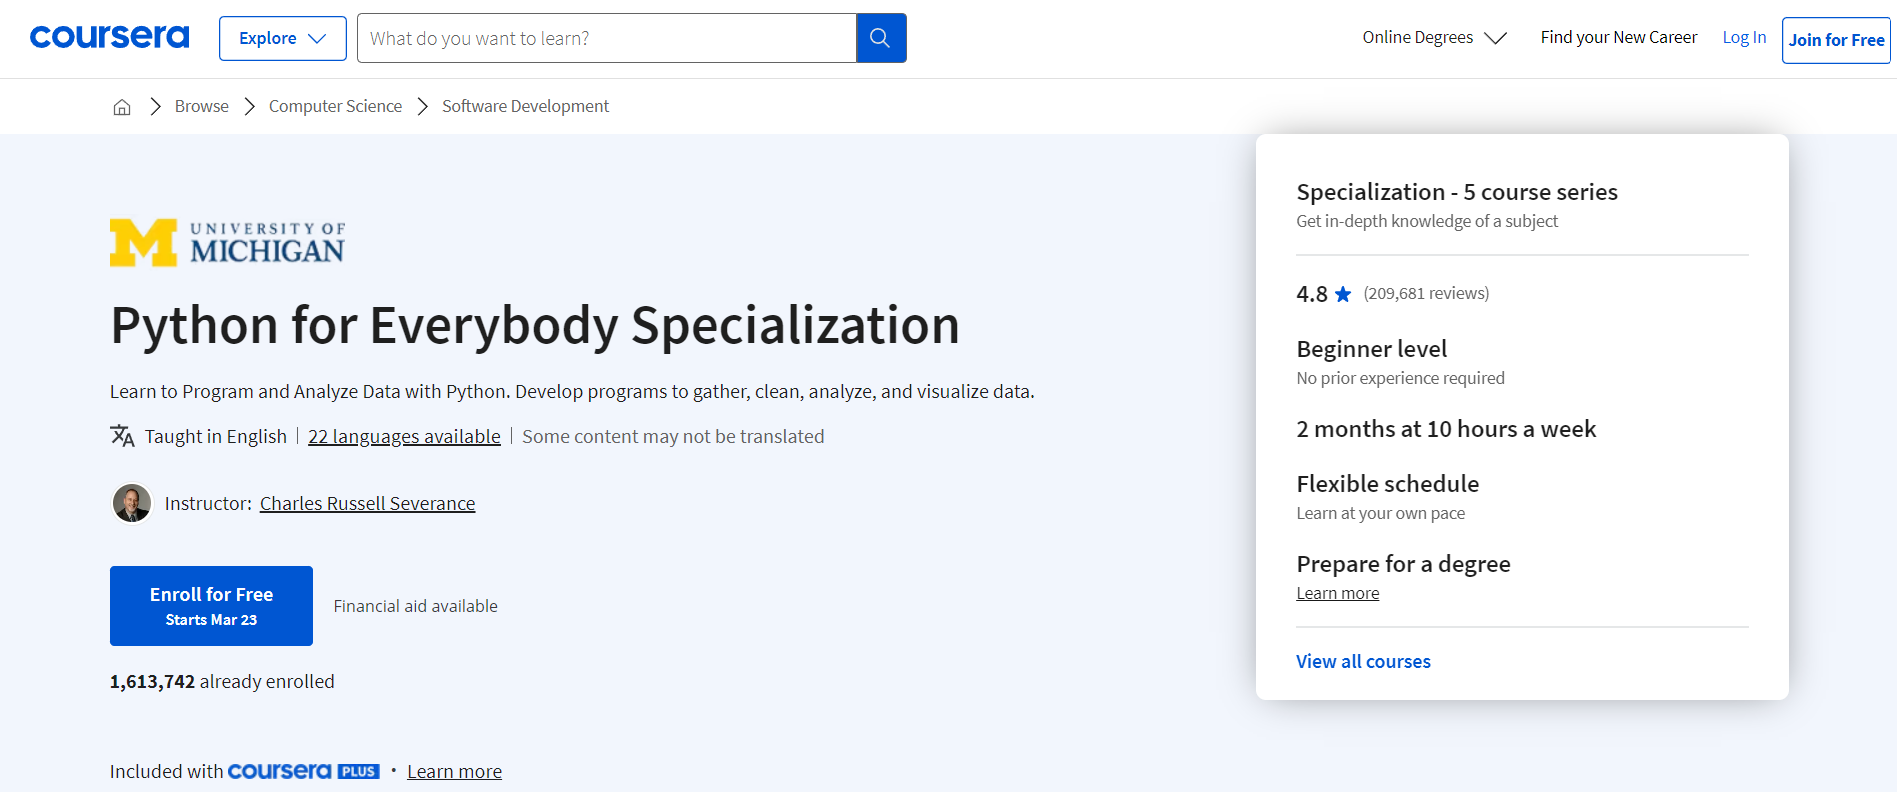Viewport: 1897px width, 792px height.
Task: Expand the Online Degrees dropdown
Action: (1434, 38)
